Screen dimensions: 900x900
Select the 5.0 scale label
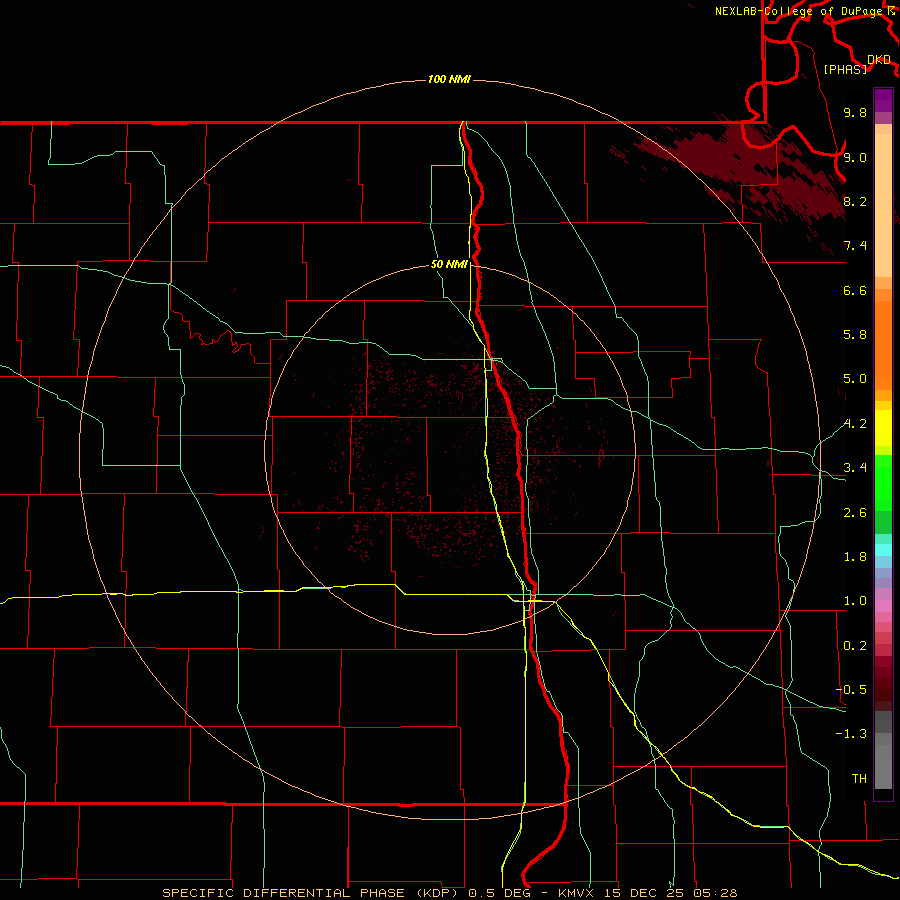(x=855, y=379)
